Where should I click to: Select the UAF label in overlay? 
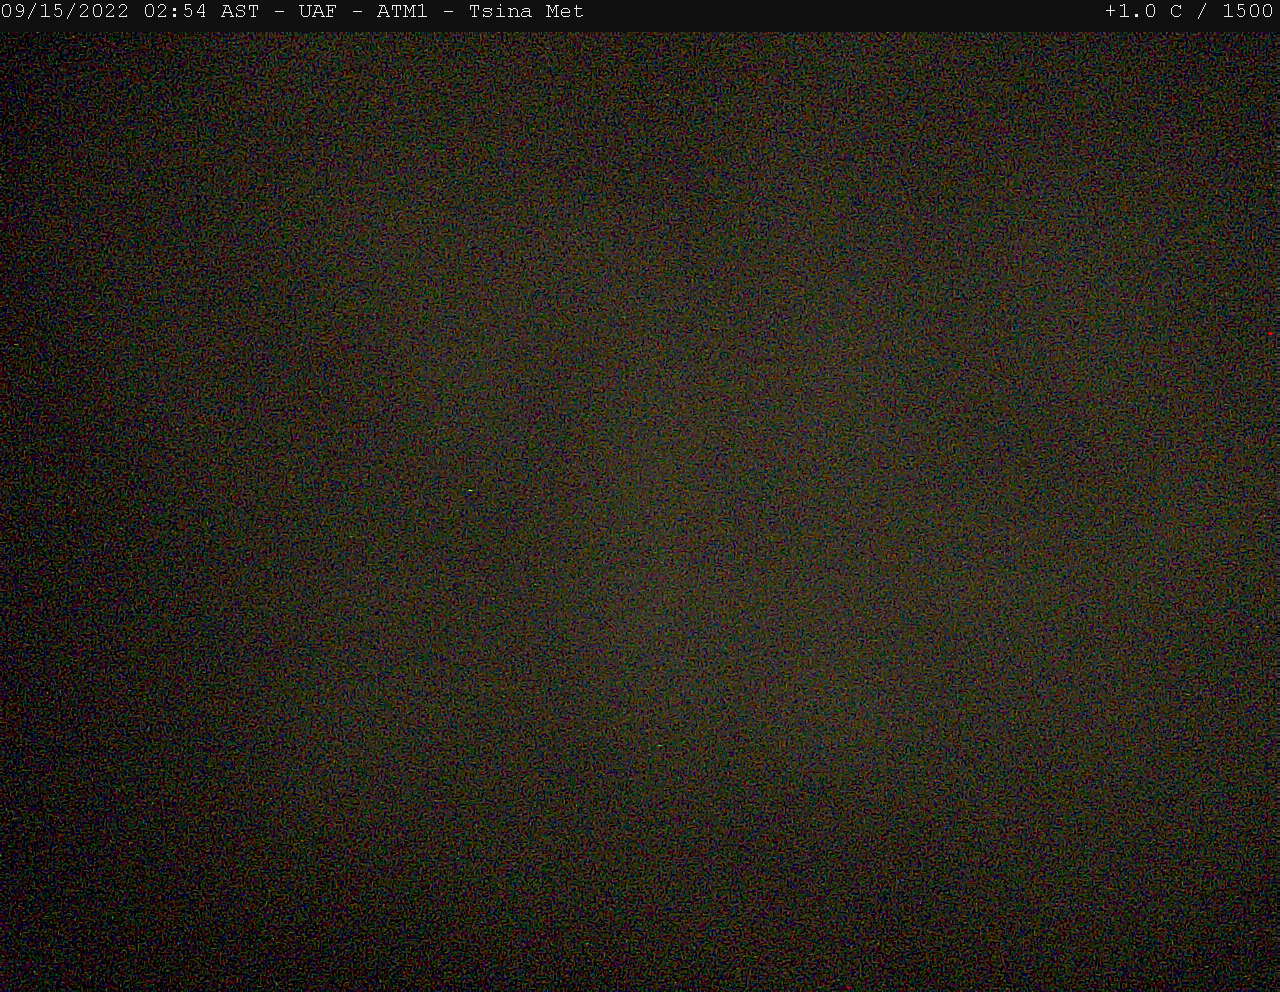(x=318, y=12)
